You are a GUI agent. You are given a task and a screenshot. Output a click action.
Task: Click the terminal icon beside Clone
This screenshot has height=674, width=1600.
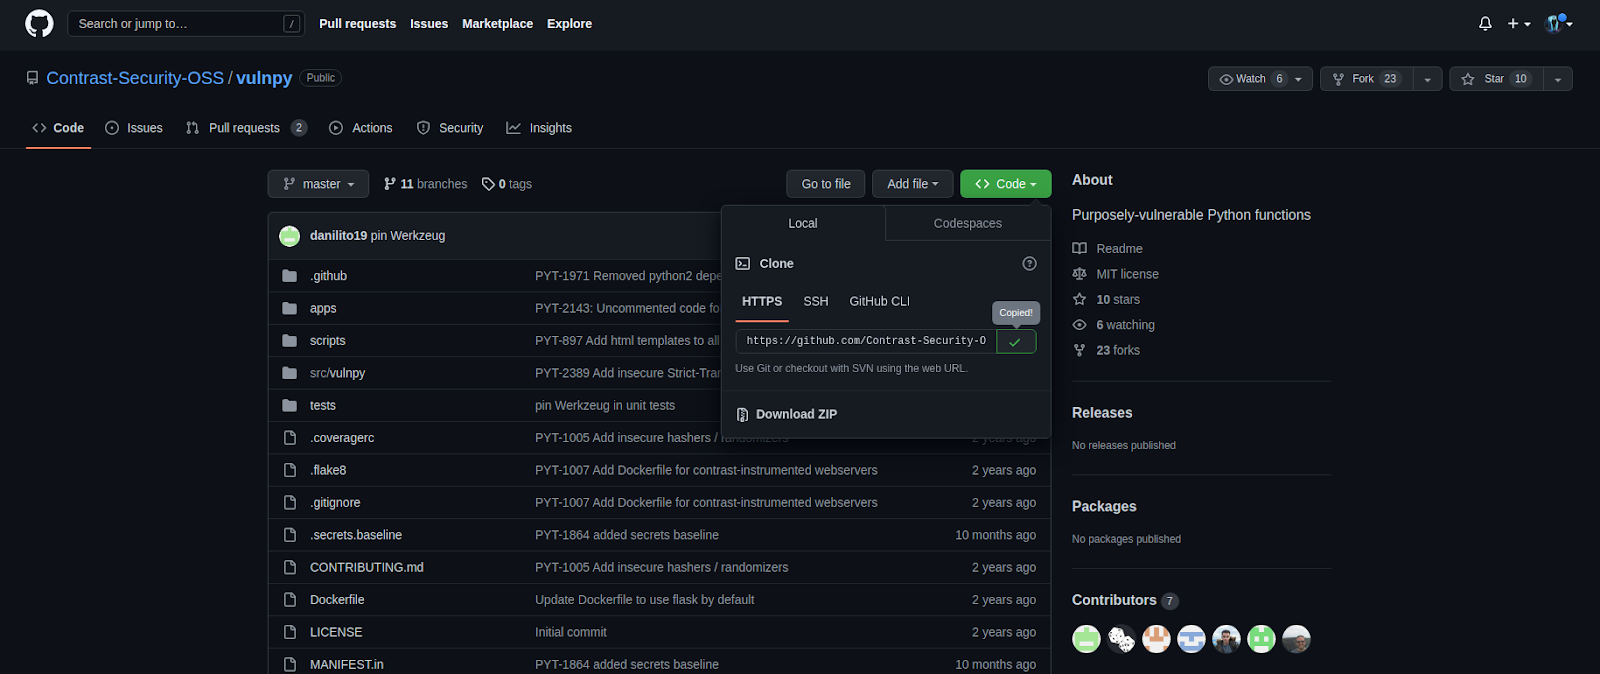pyautogui.click(x=742, y=264)
